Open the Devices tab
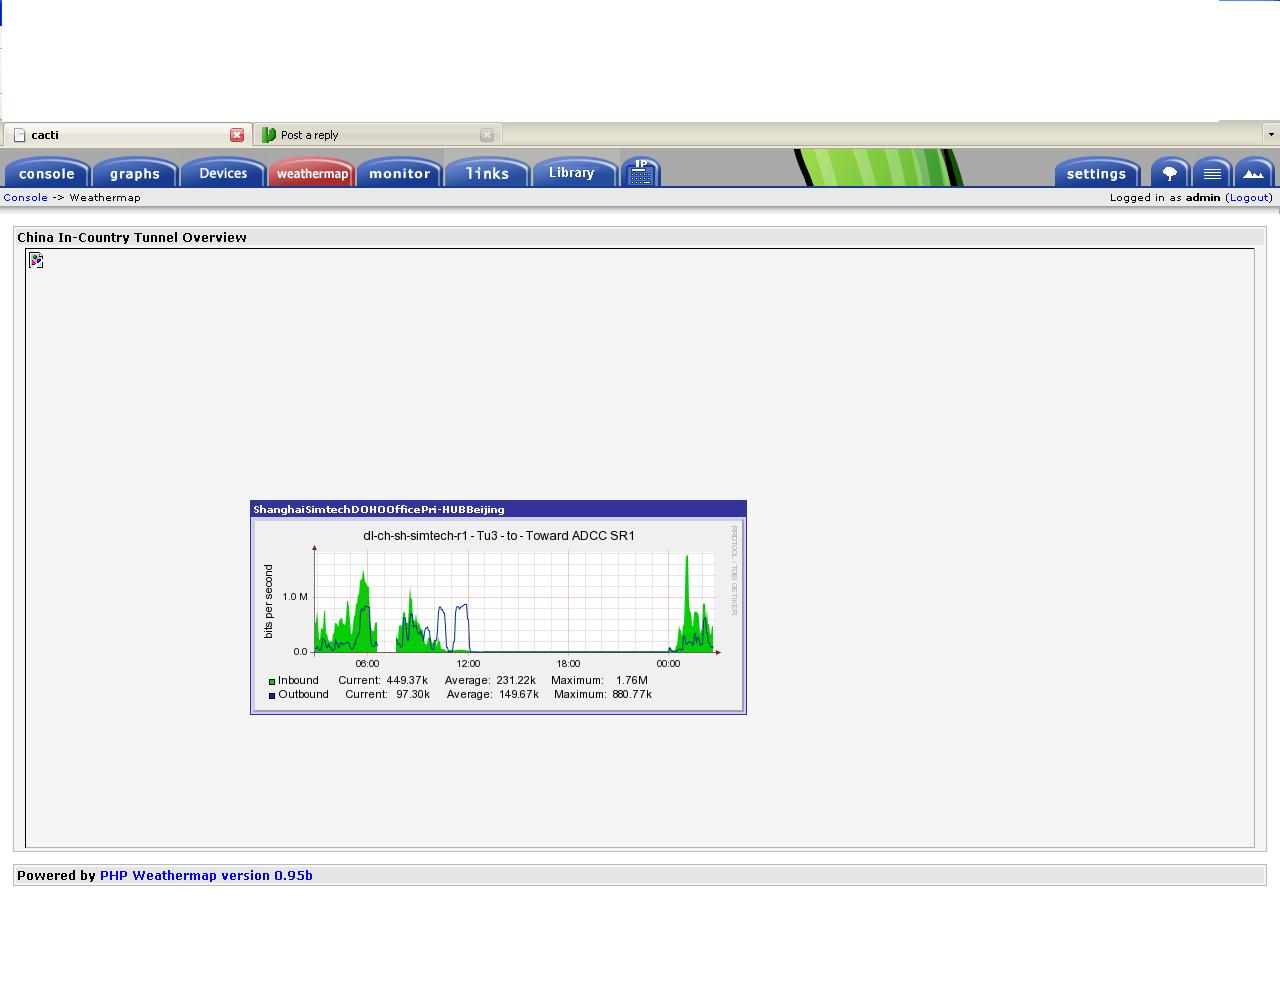Screen dimensions: 1280x994 [x=223, y=173]
